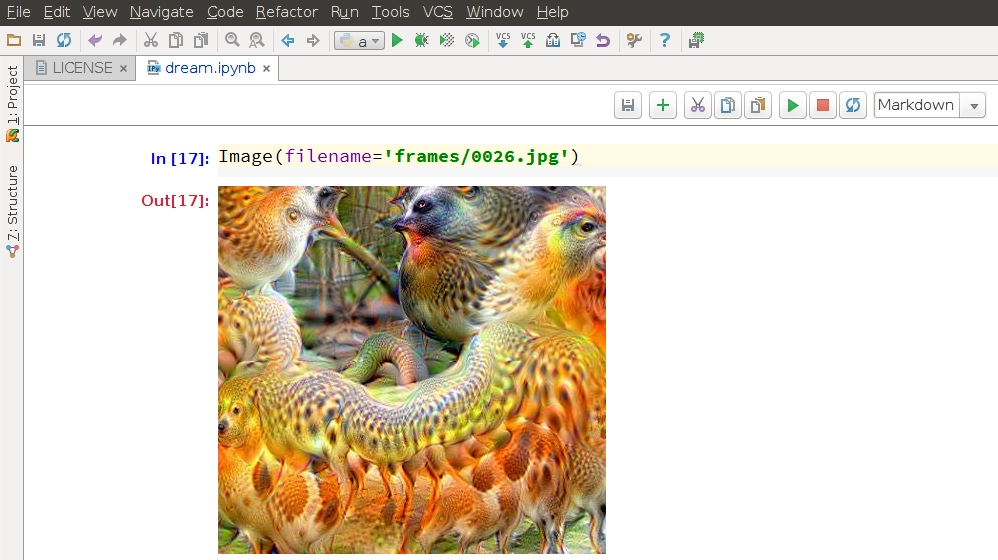Click the last main-toolbar icon after Help
The image size is (998, 560).
pos(696,41)
